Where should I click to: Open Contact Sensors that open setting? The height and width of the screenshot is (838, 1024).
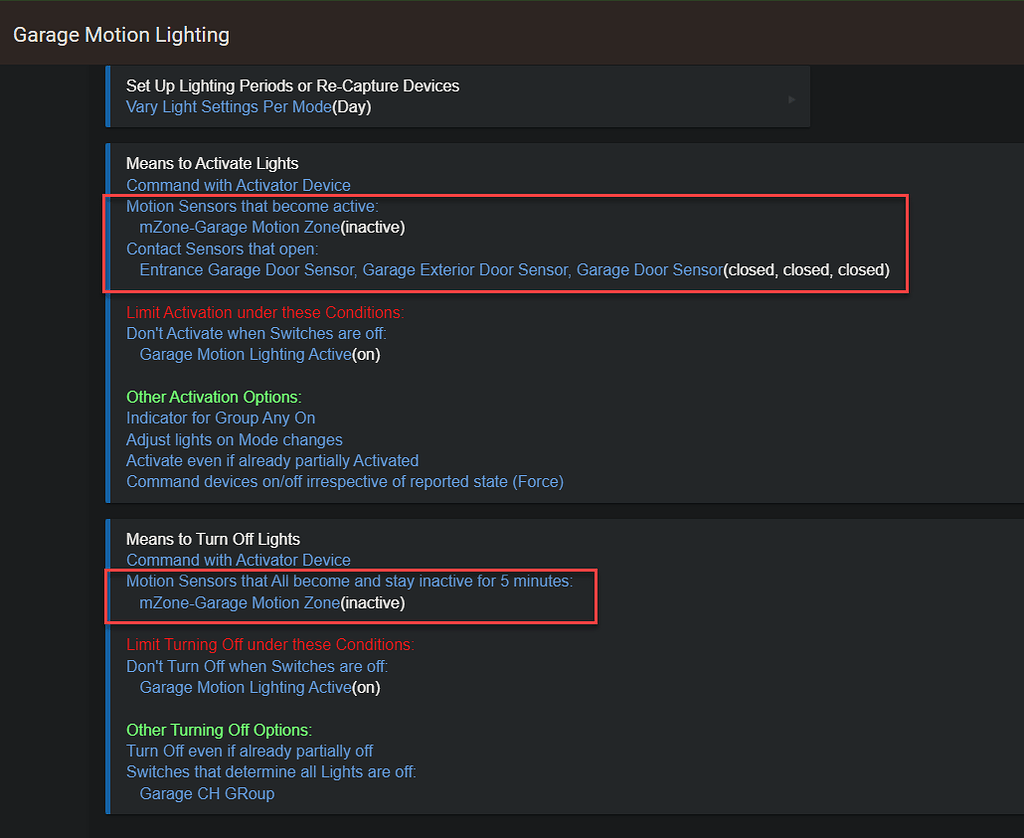coord(222,249)
